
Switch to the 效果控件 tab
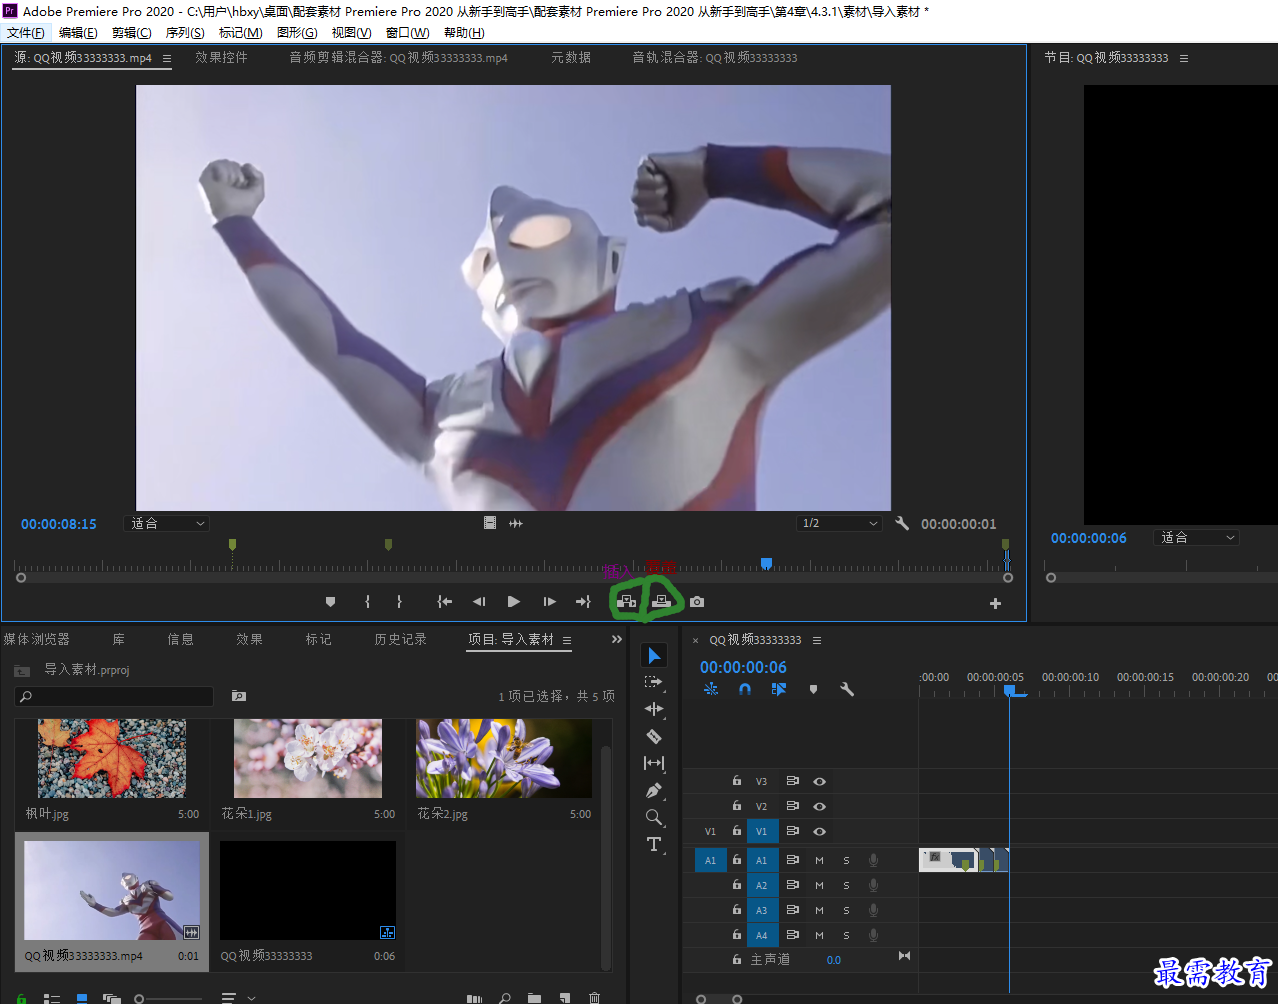[221, 58]
